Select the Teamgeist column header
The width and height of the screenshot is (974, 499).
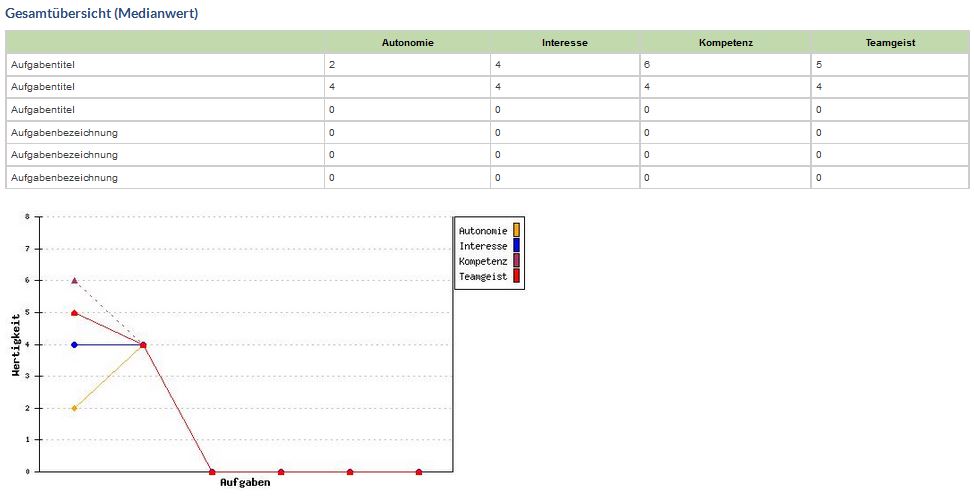pyautogui.click(x=890, y=42)
